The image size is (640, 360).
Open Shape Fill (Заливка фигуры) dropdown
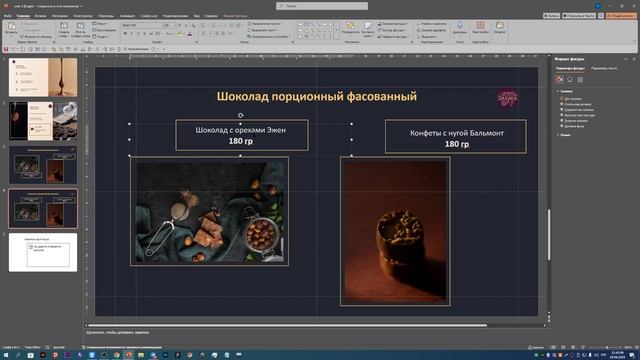(x=392, y=24)
